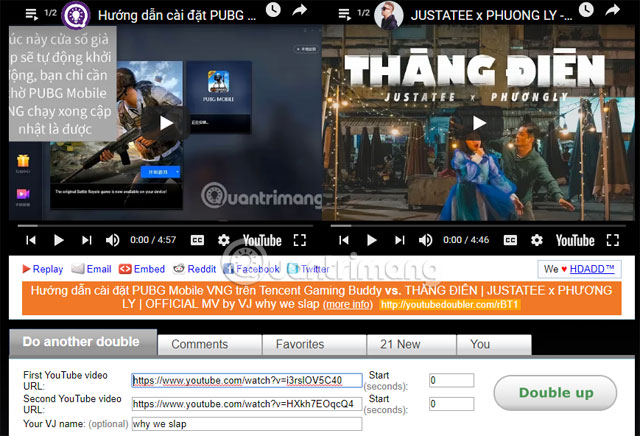Make the right player fullscreen

(613, 240)
